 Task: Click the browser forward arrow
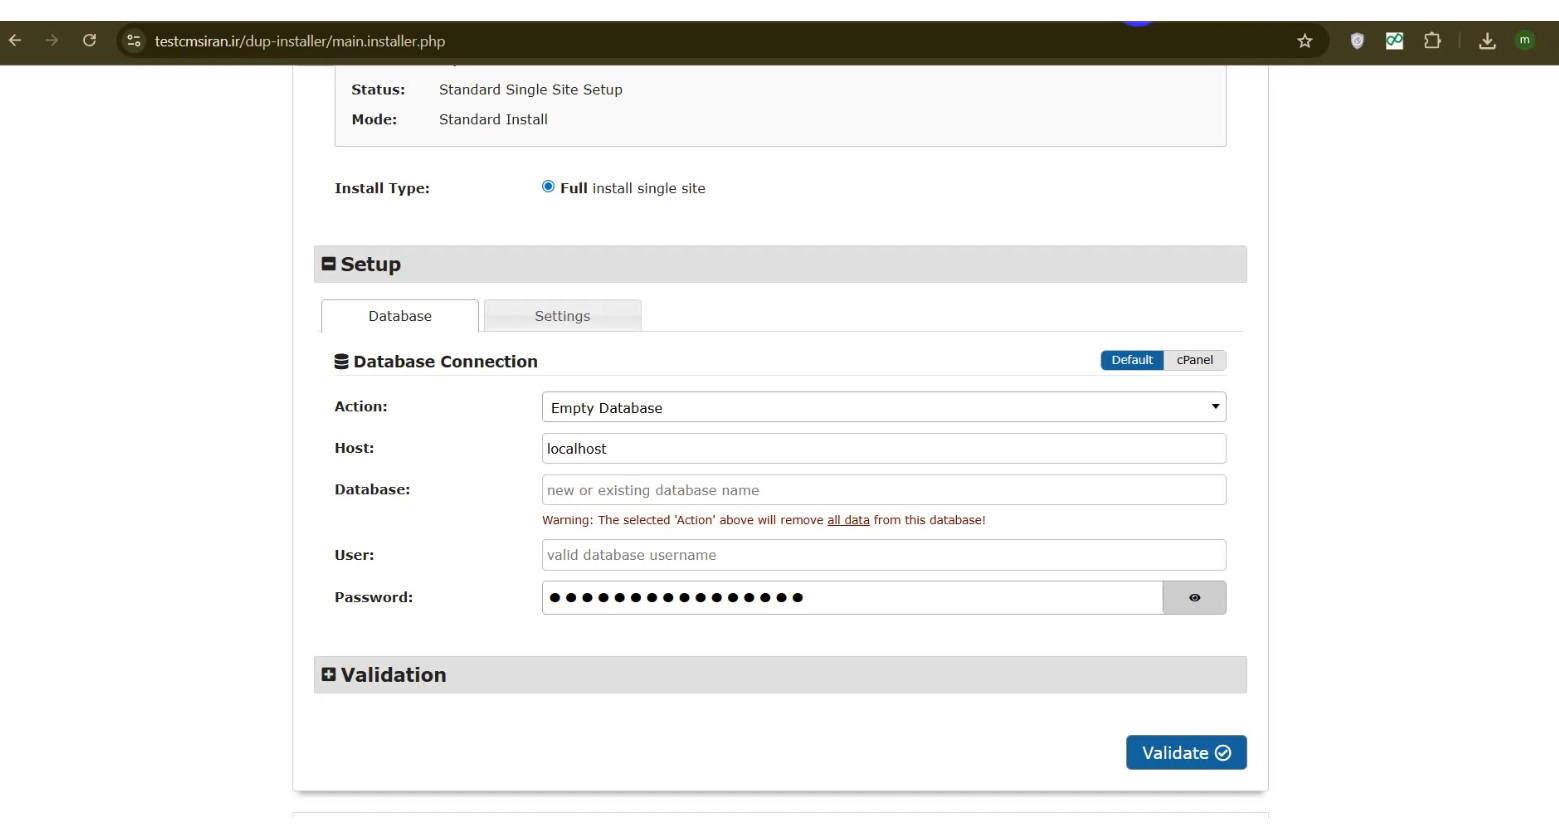point(52,41)
